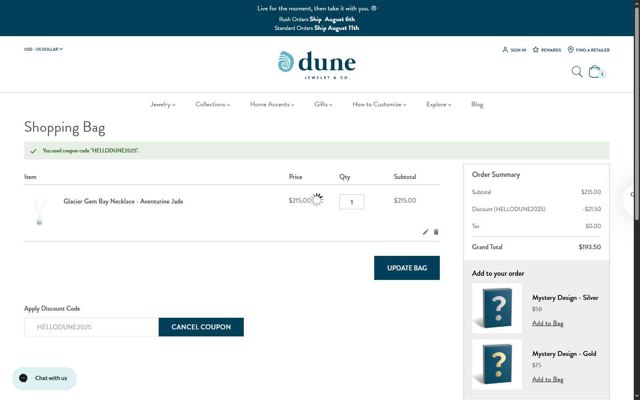Open the Blog page

coord(477,104)
